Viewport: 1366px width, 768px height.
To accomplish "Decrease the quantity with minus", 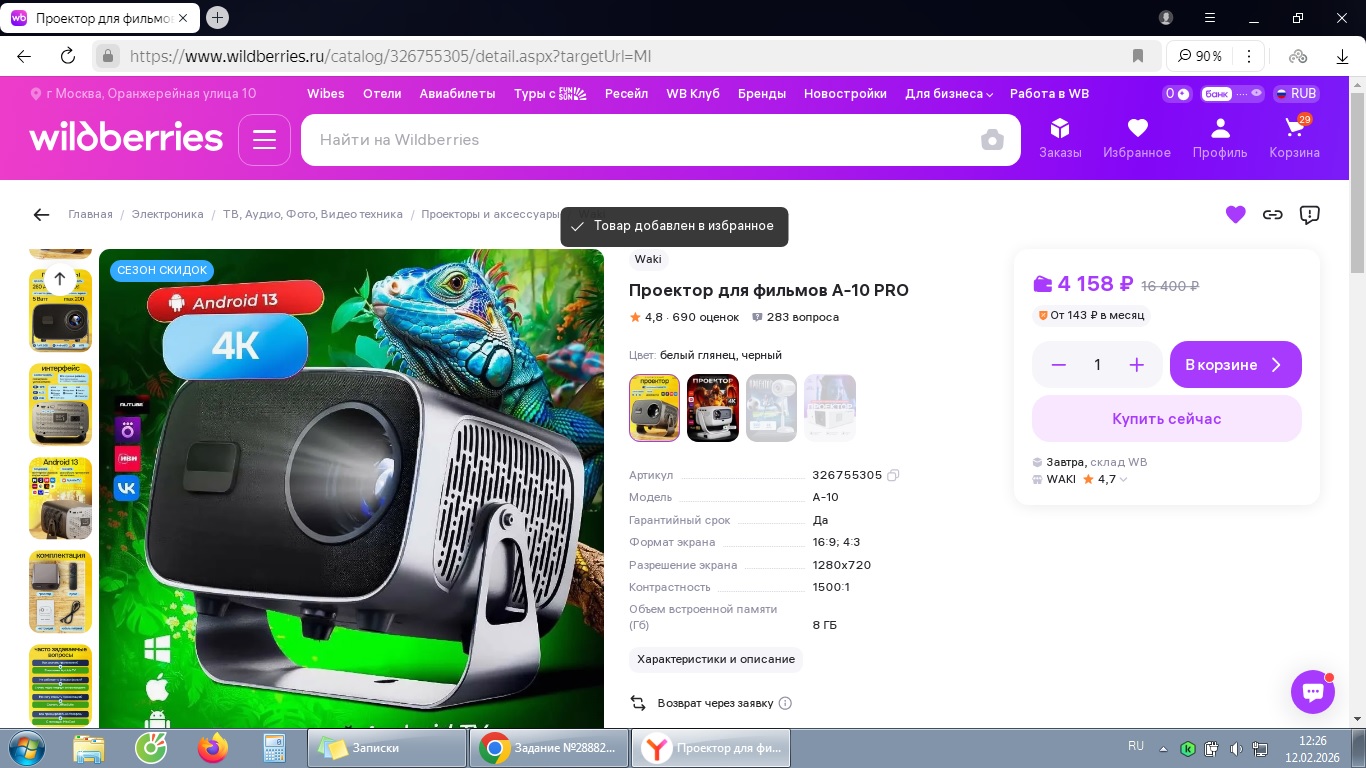I will click(x=1059, y=365).
